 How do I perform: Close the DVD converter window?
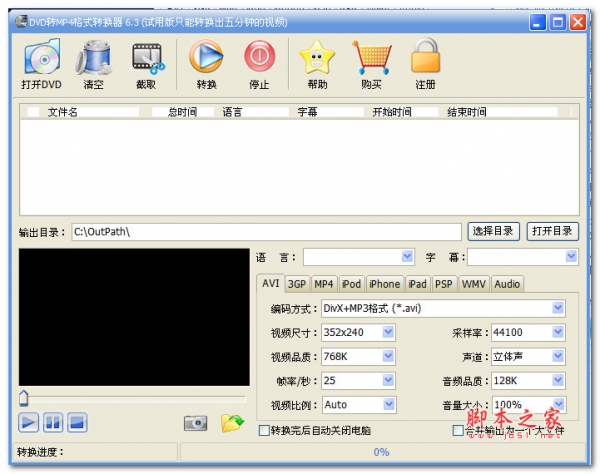[x=578, y=22]
